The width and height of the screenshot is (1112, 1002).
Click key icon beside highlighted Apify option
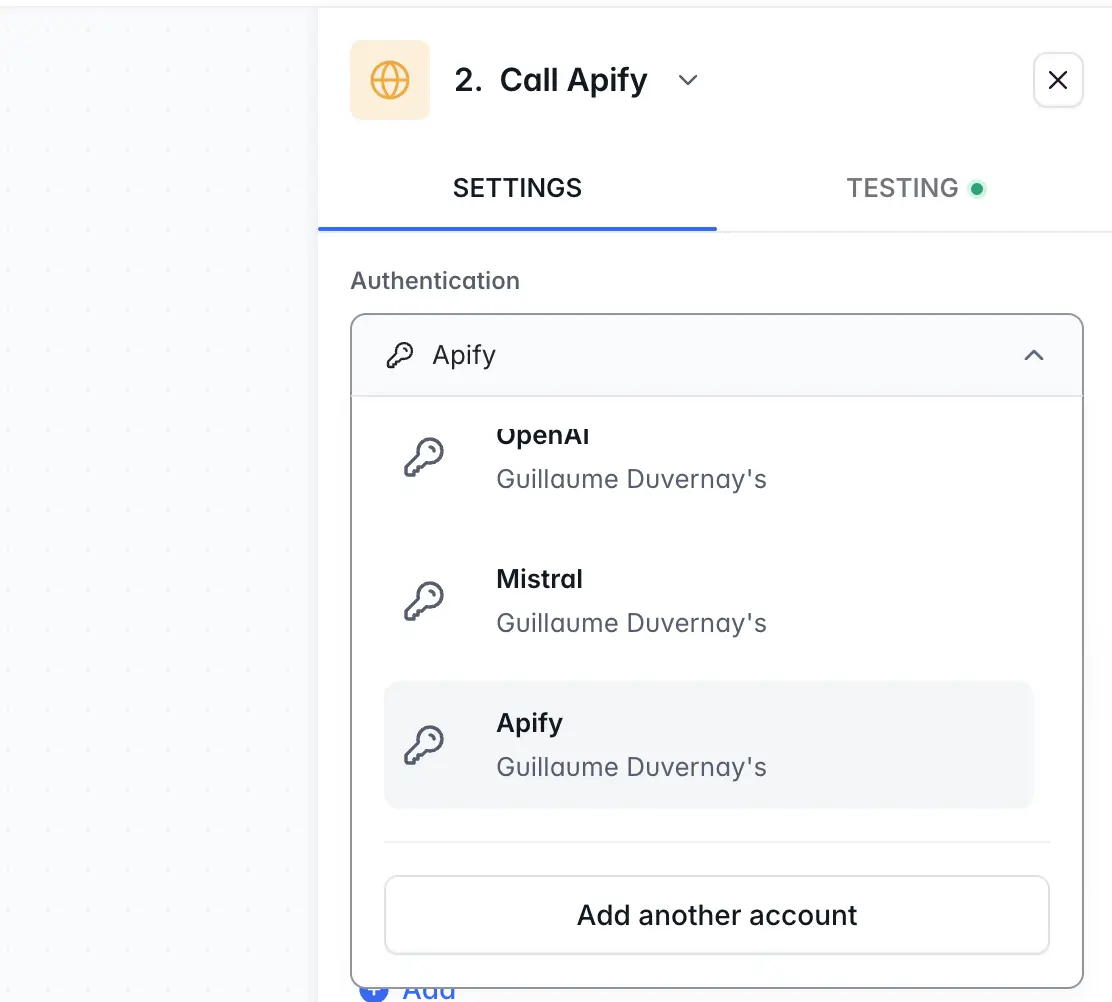tap(423, 745)
